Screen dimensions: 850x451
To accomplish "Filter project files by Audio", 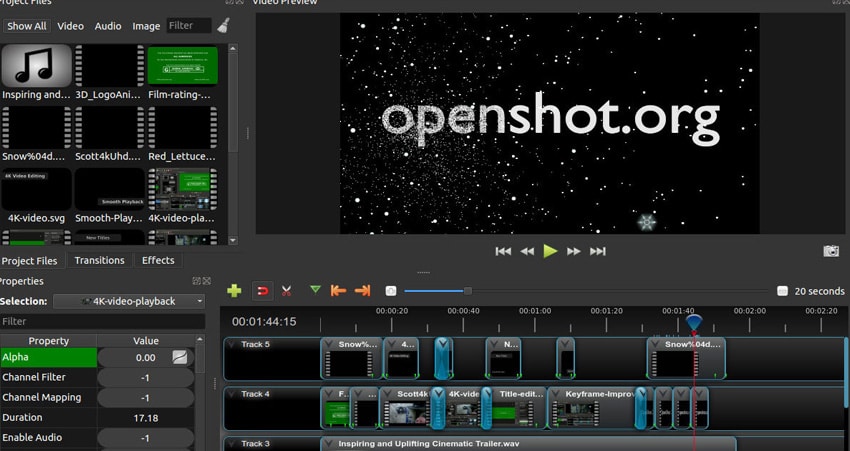I will coord(108,26).
